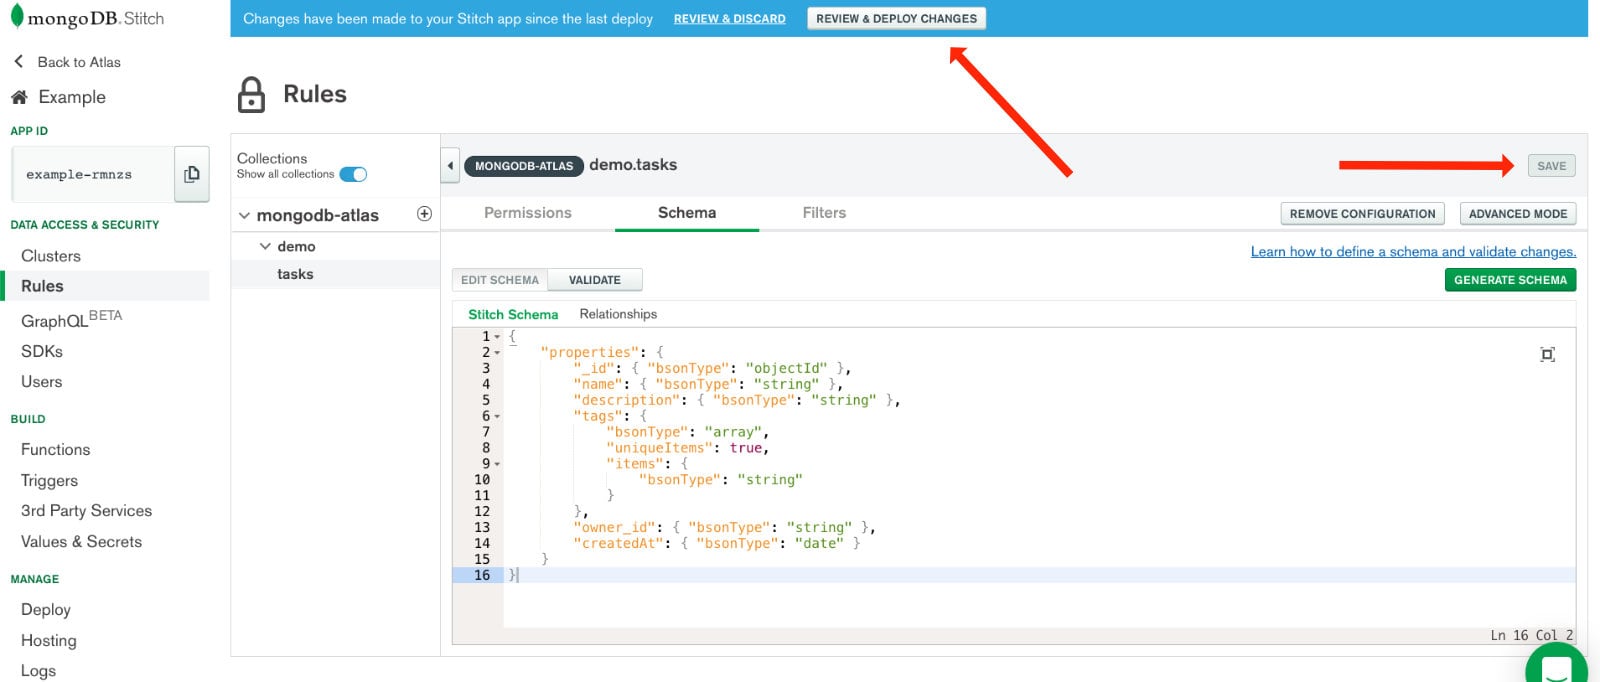Image resolution: width=1600 pixels, height=682 pixels.
Task: Toggle Show all collections switch
Action: click(353, 174)
